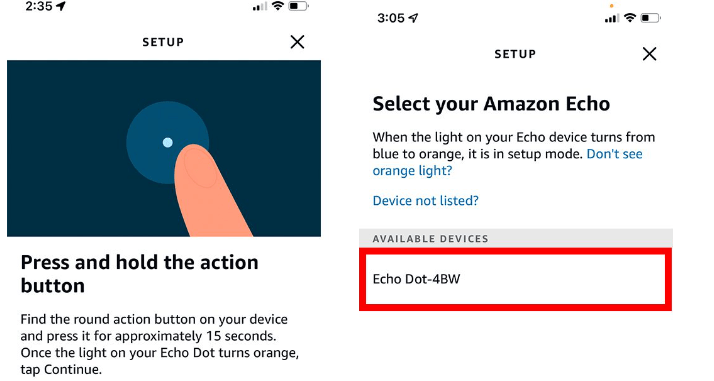The image size is (714, 381).
Task: Tap the cellular signal bars on right phone
Action: (x=612, y=19)
